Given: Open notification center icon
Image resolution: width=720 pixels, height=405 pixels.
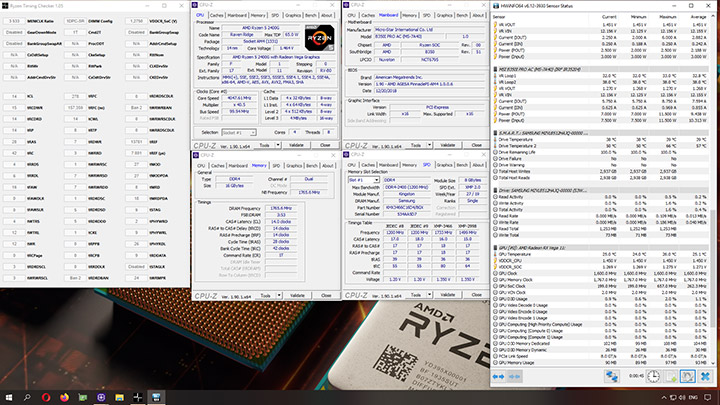Looking at the screenshot, I should pyautogui.click(x=708, y=398).
